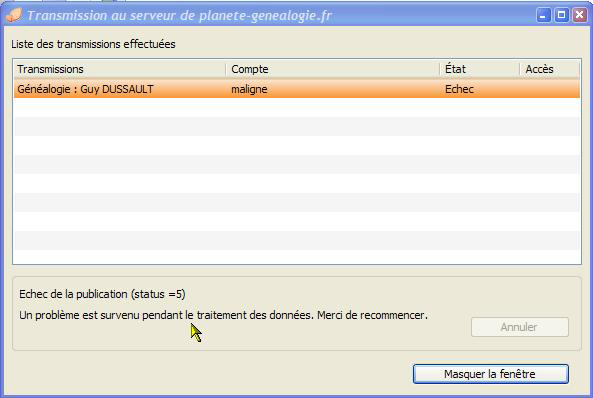Click the greyed-out Annuler button
The width and height of the screenshot is (593, 398).
click(x=520, y=327)
